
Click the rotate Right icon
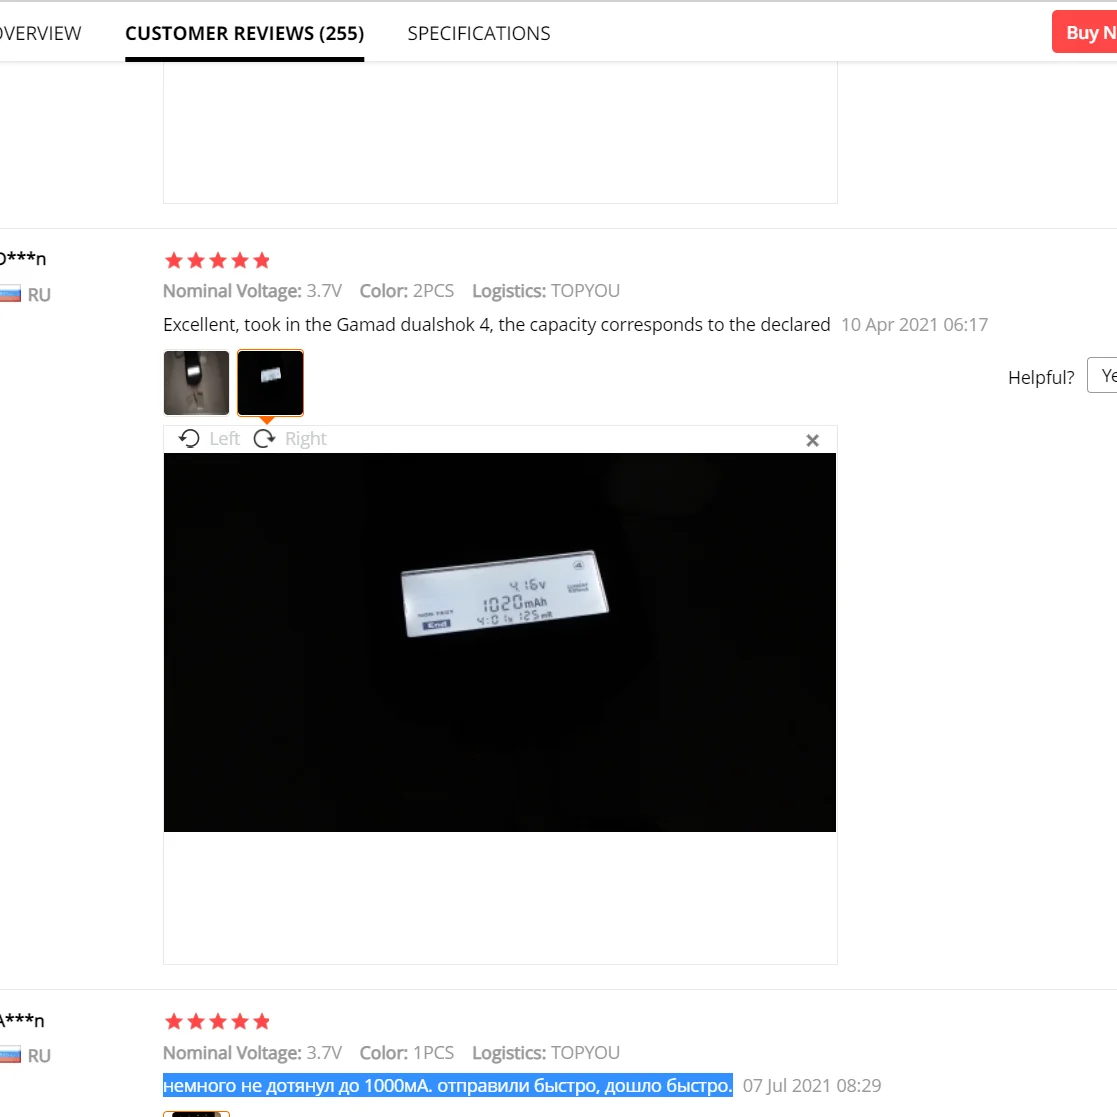coord(264,438)
